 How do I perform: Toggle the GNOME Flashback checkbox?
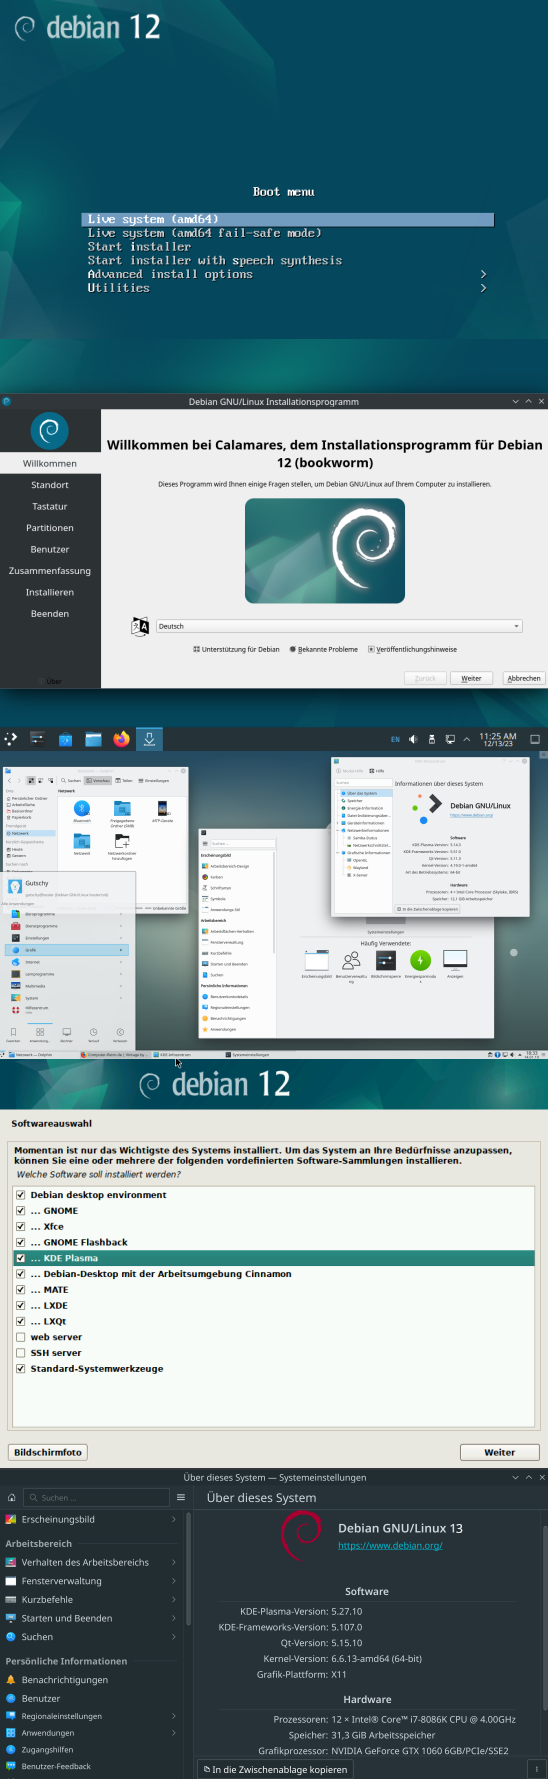click(20, 1242)
